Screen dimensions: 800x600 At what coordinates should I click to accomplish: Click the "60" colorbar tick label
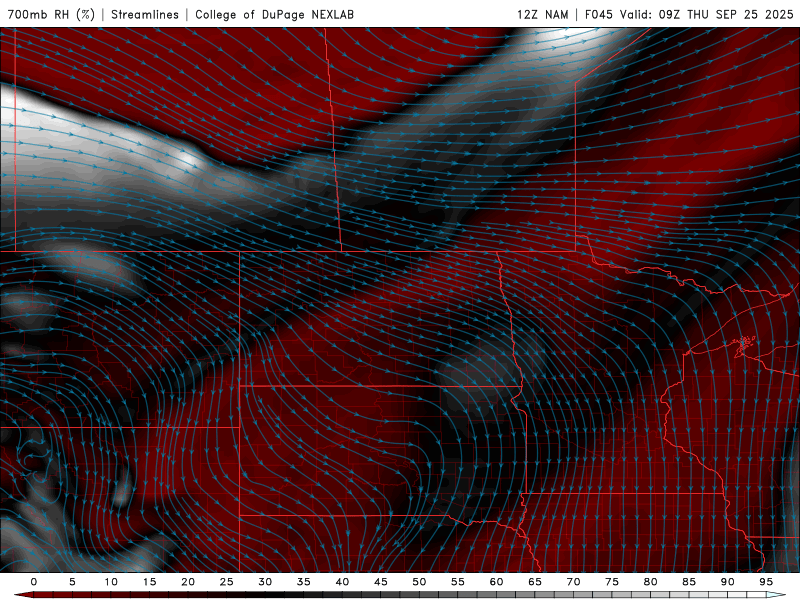coord(496,582)
